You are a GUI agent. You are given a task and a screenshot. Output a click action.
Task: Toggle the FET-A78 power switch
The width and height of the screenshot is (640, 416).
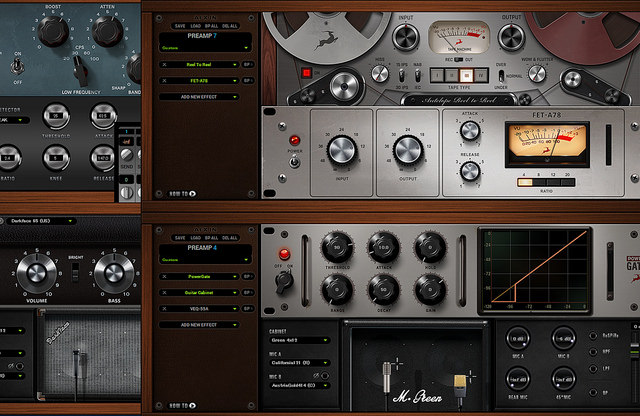(294, 162)
